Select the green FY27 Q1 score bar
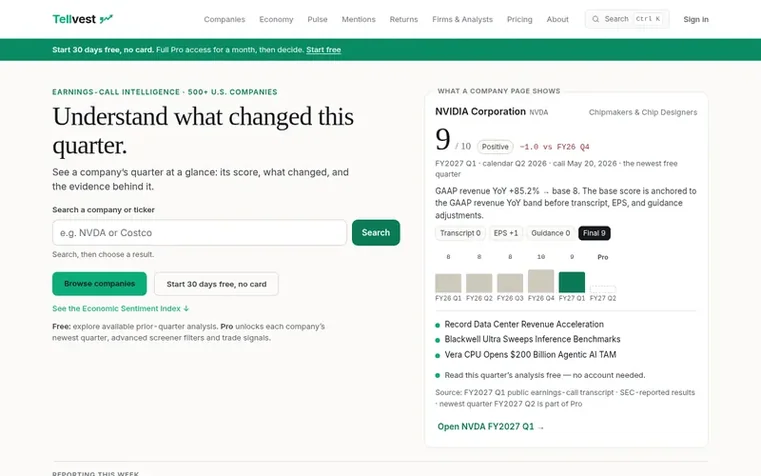761x476 pixels. tap(572, 282)
